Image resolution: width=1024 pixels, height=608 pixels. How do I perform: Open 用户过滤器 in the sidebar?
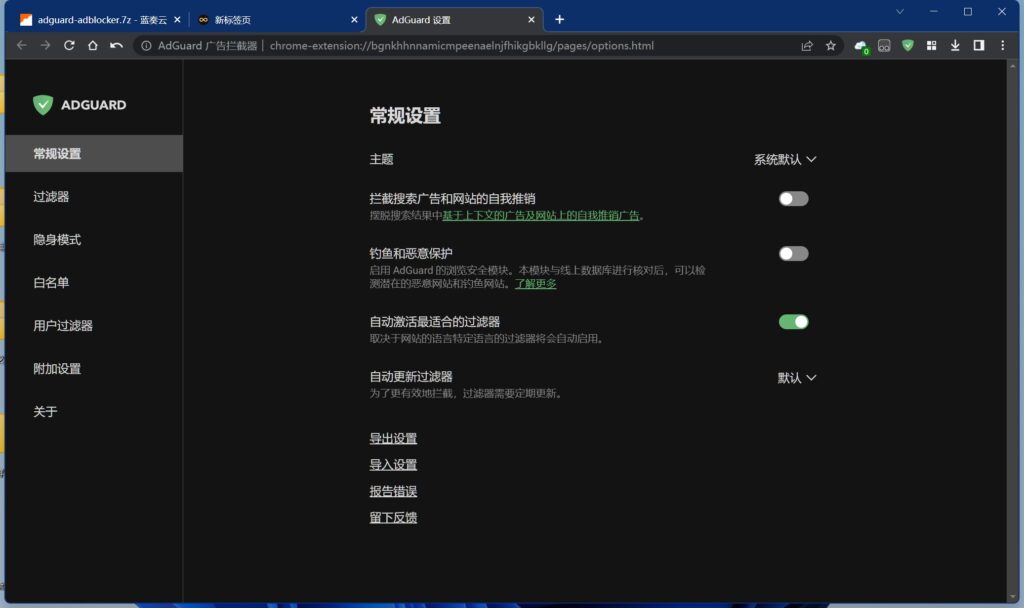coord(94,325)
